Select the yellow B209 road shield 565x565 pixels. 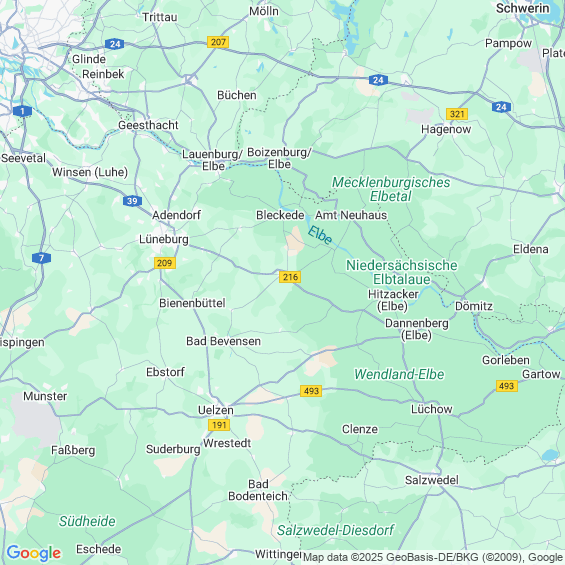coord(165,263)
